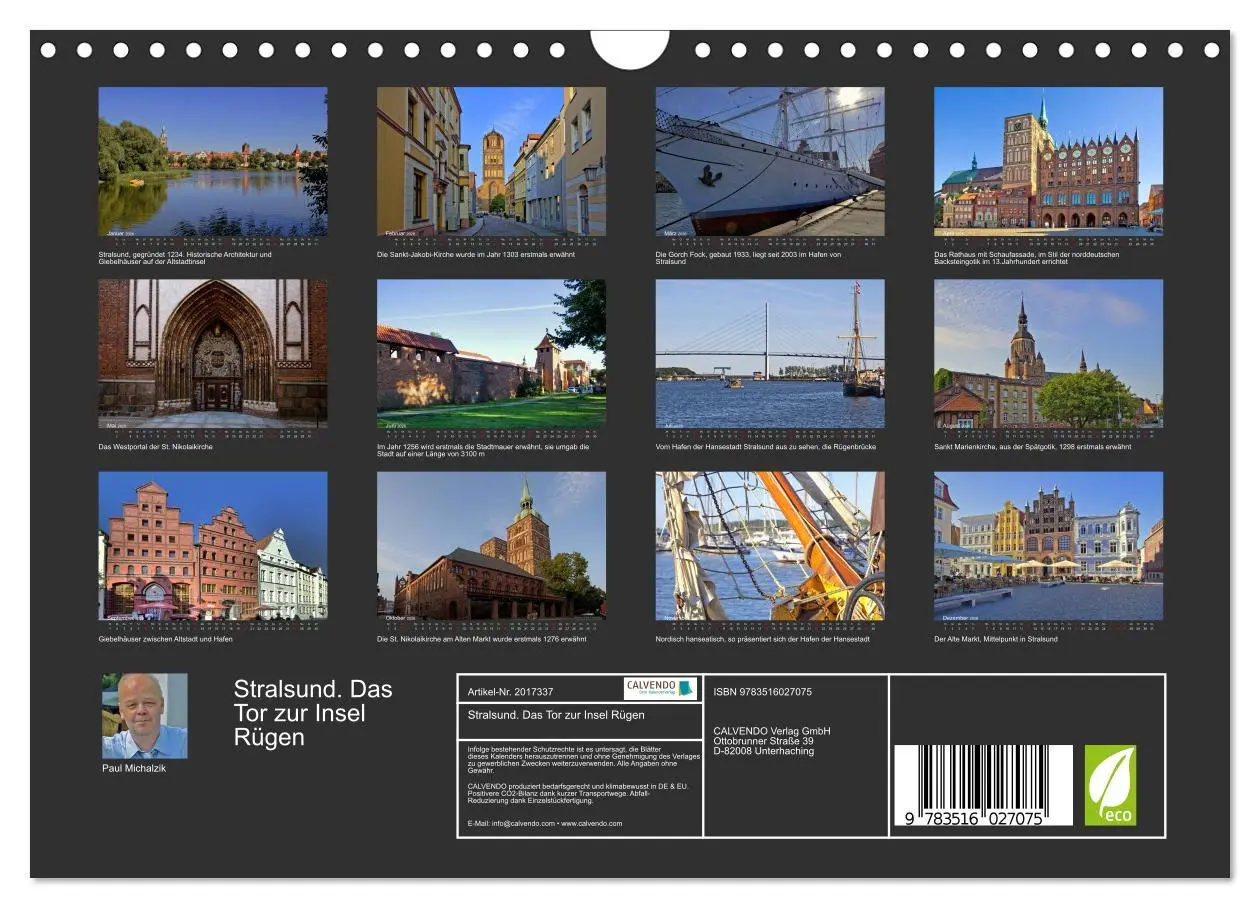The height and width of the screenshot is (908, 1260).
Task: Click the E-Mail info@calvendo.com line
Action: pos(544,824)
